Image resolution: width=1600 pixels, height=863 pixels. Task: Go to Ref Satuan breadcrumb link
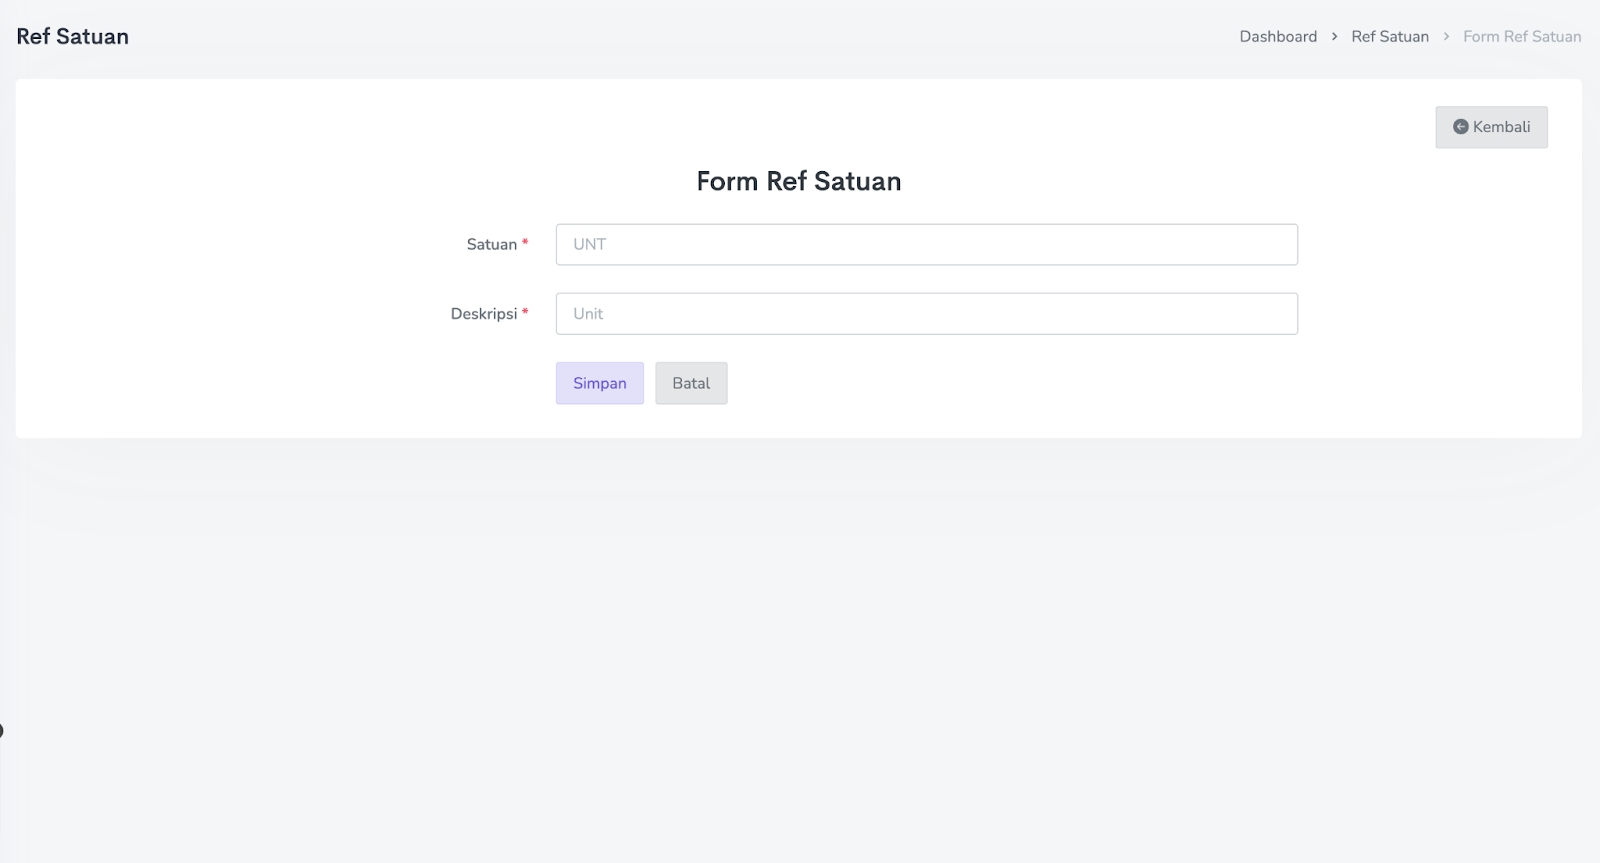[1390, 37]
